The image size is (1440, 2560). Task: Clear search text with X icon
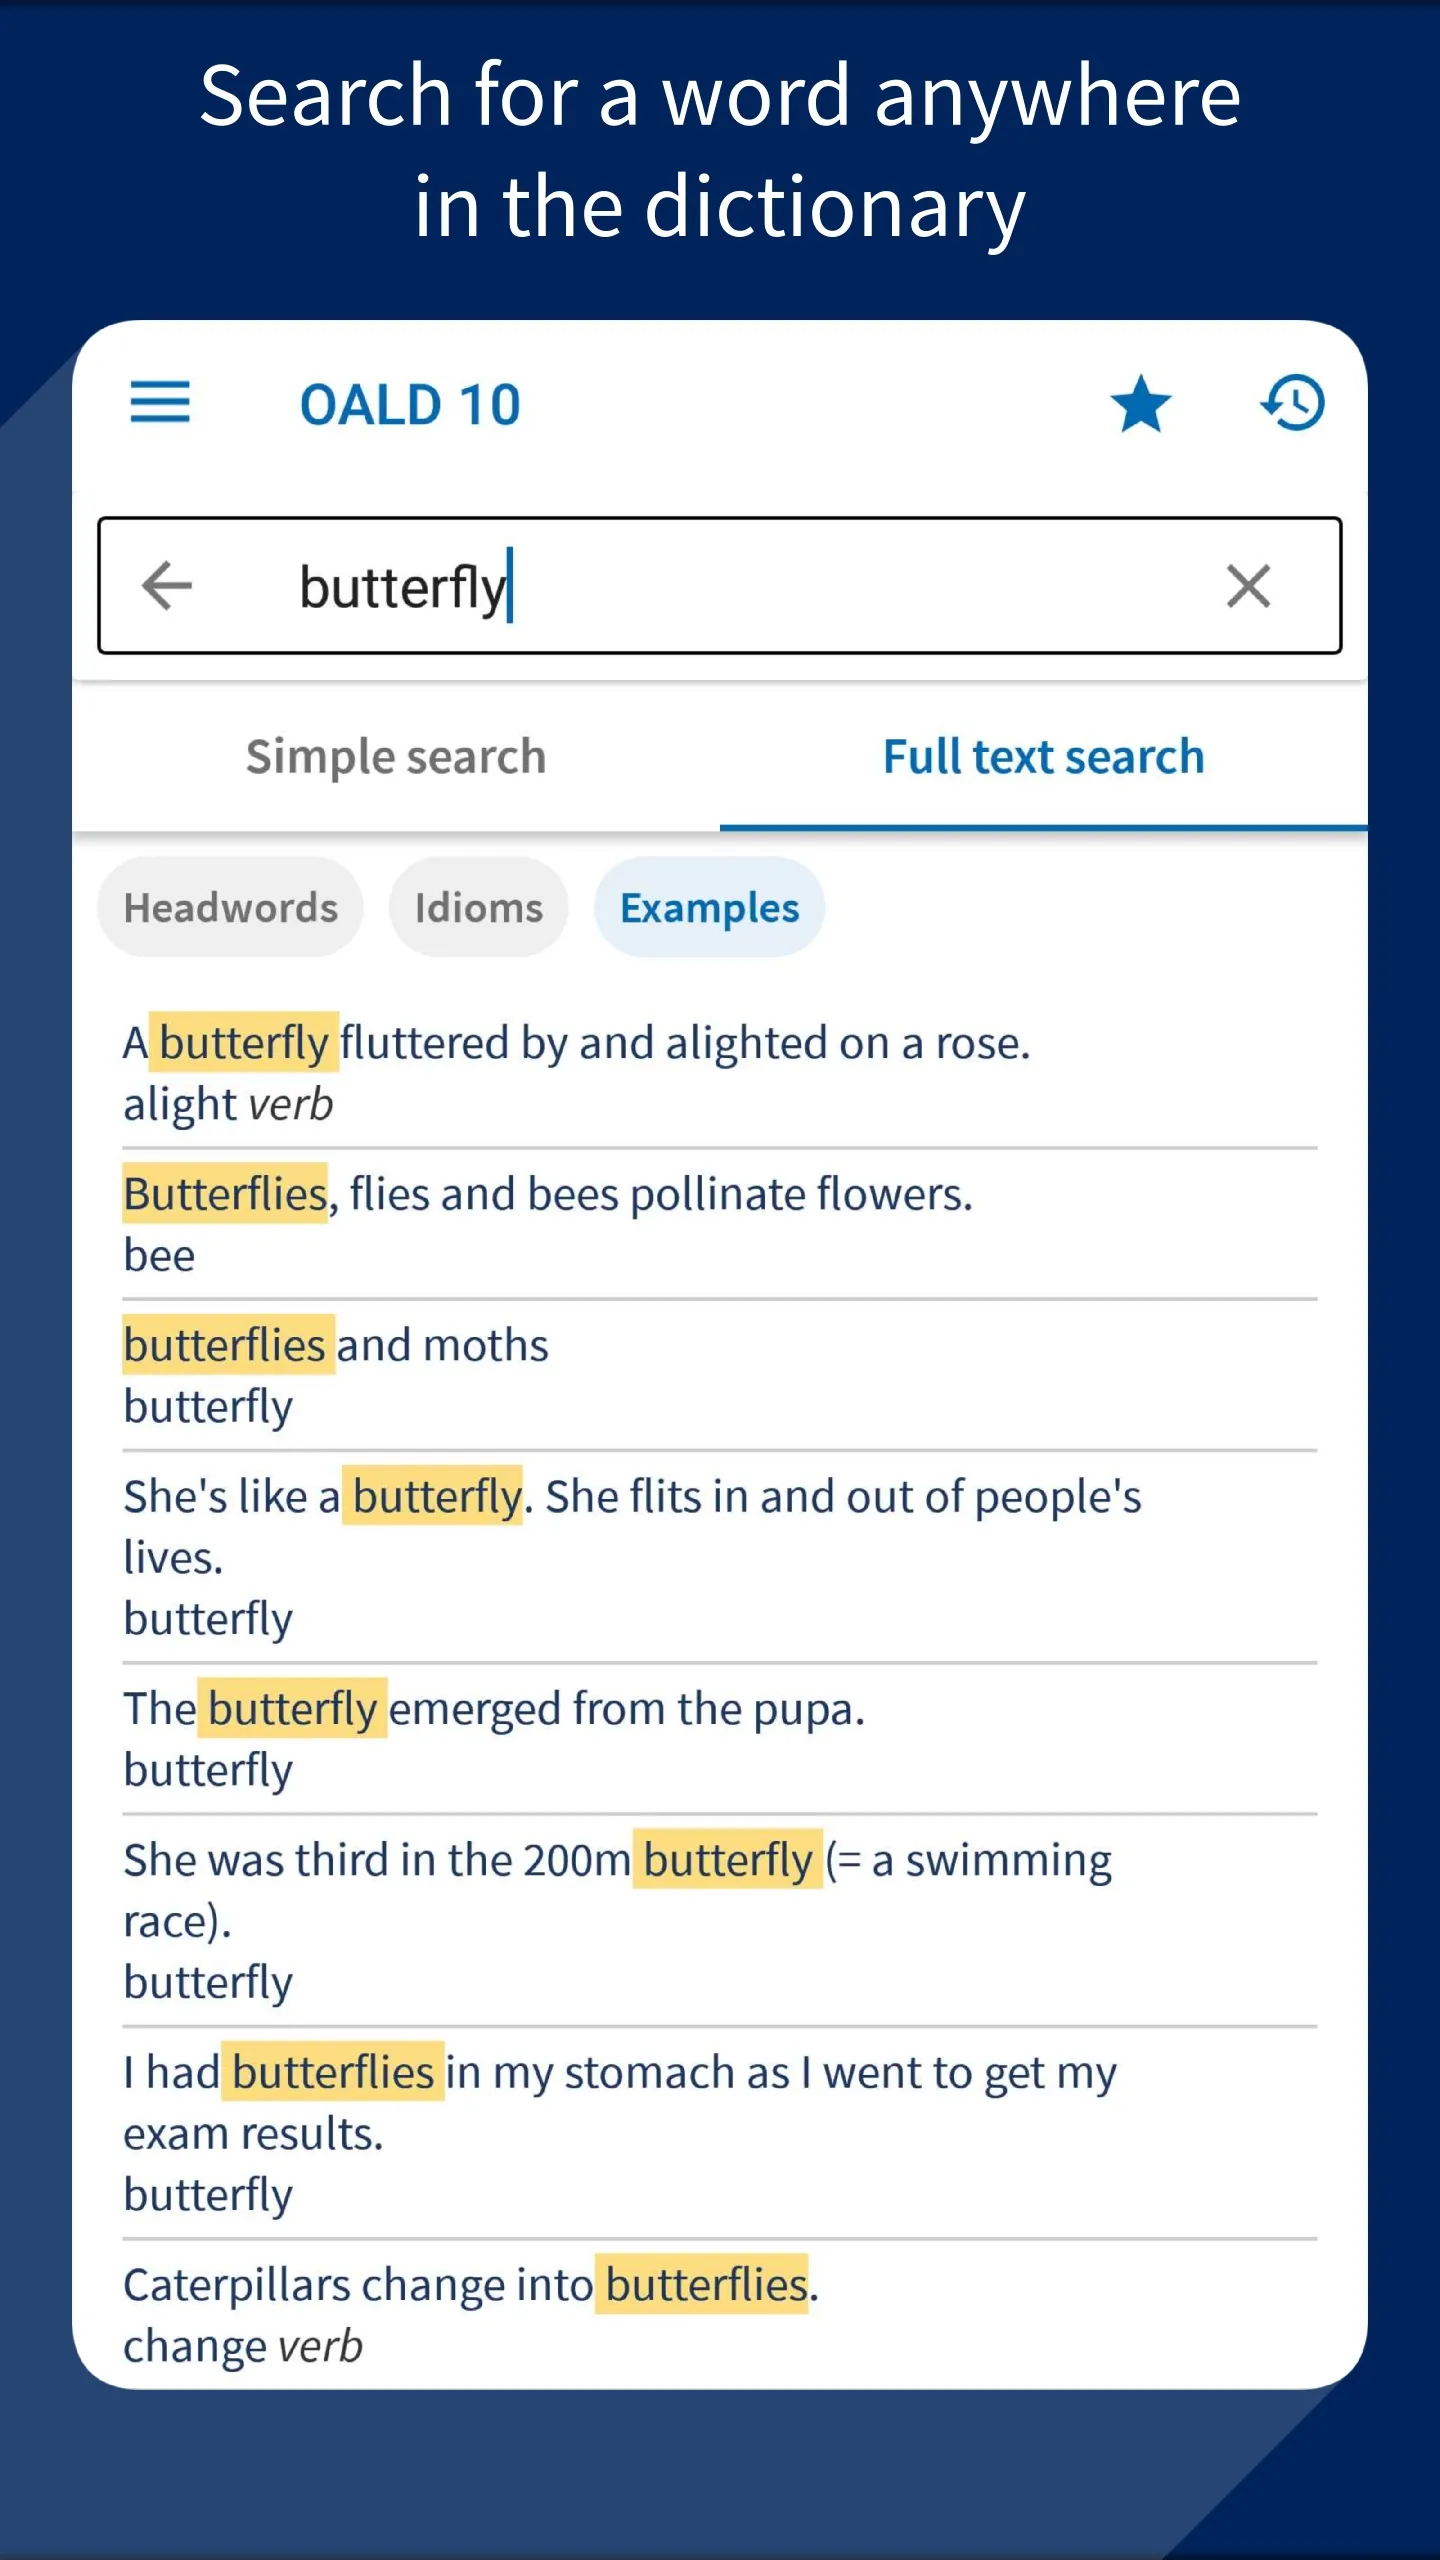(1248, 586)
